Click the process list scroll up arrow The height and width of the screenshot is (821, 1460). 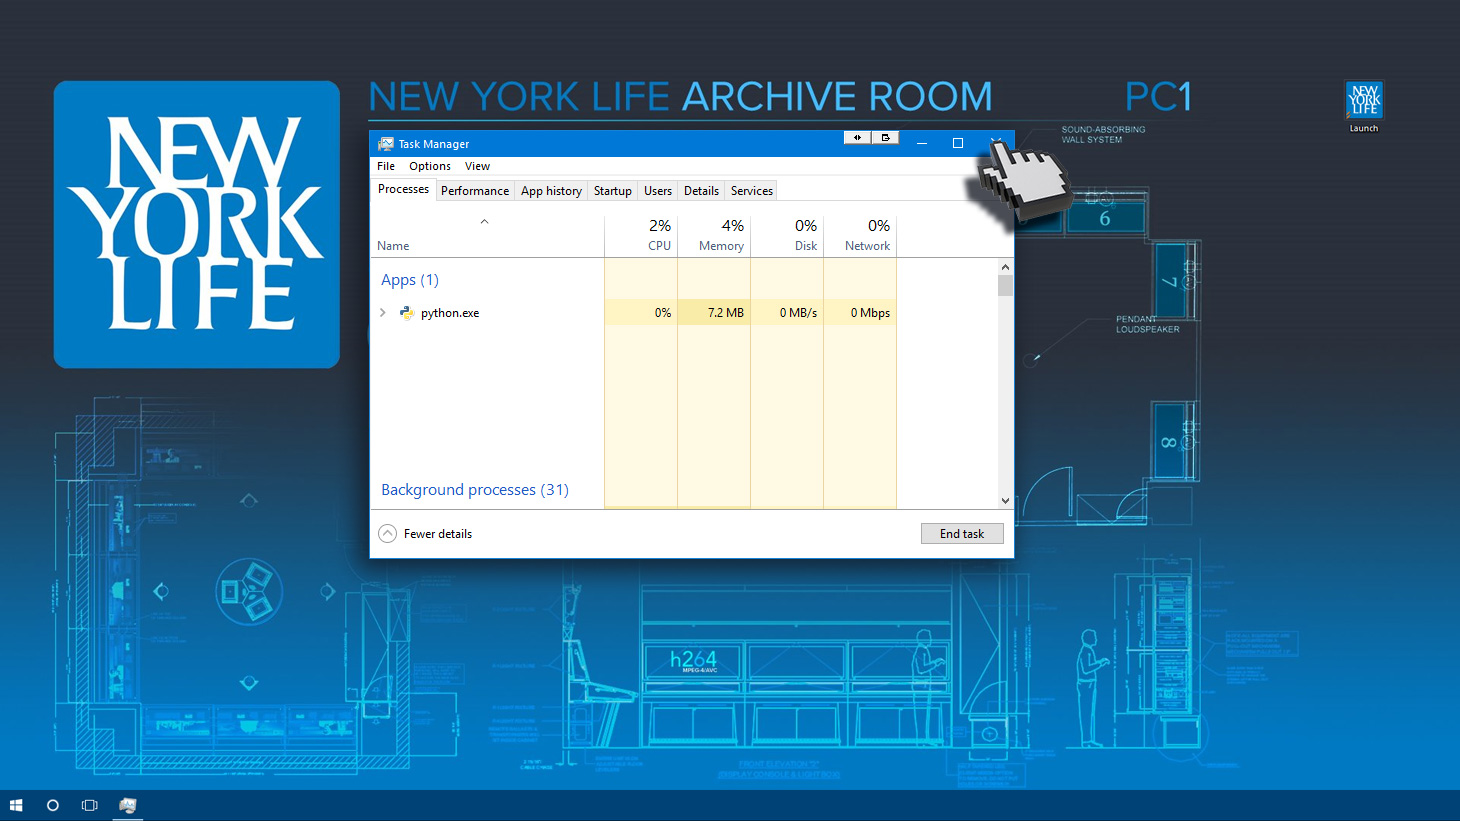[1005, 267]
